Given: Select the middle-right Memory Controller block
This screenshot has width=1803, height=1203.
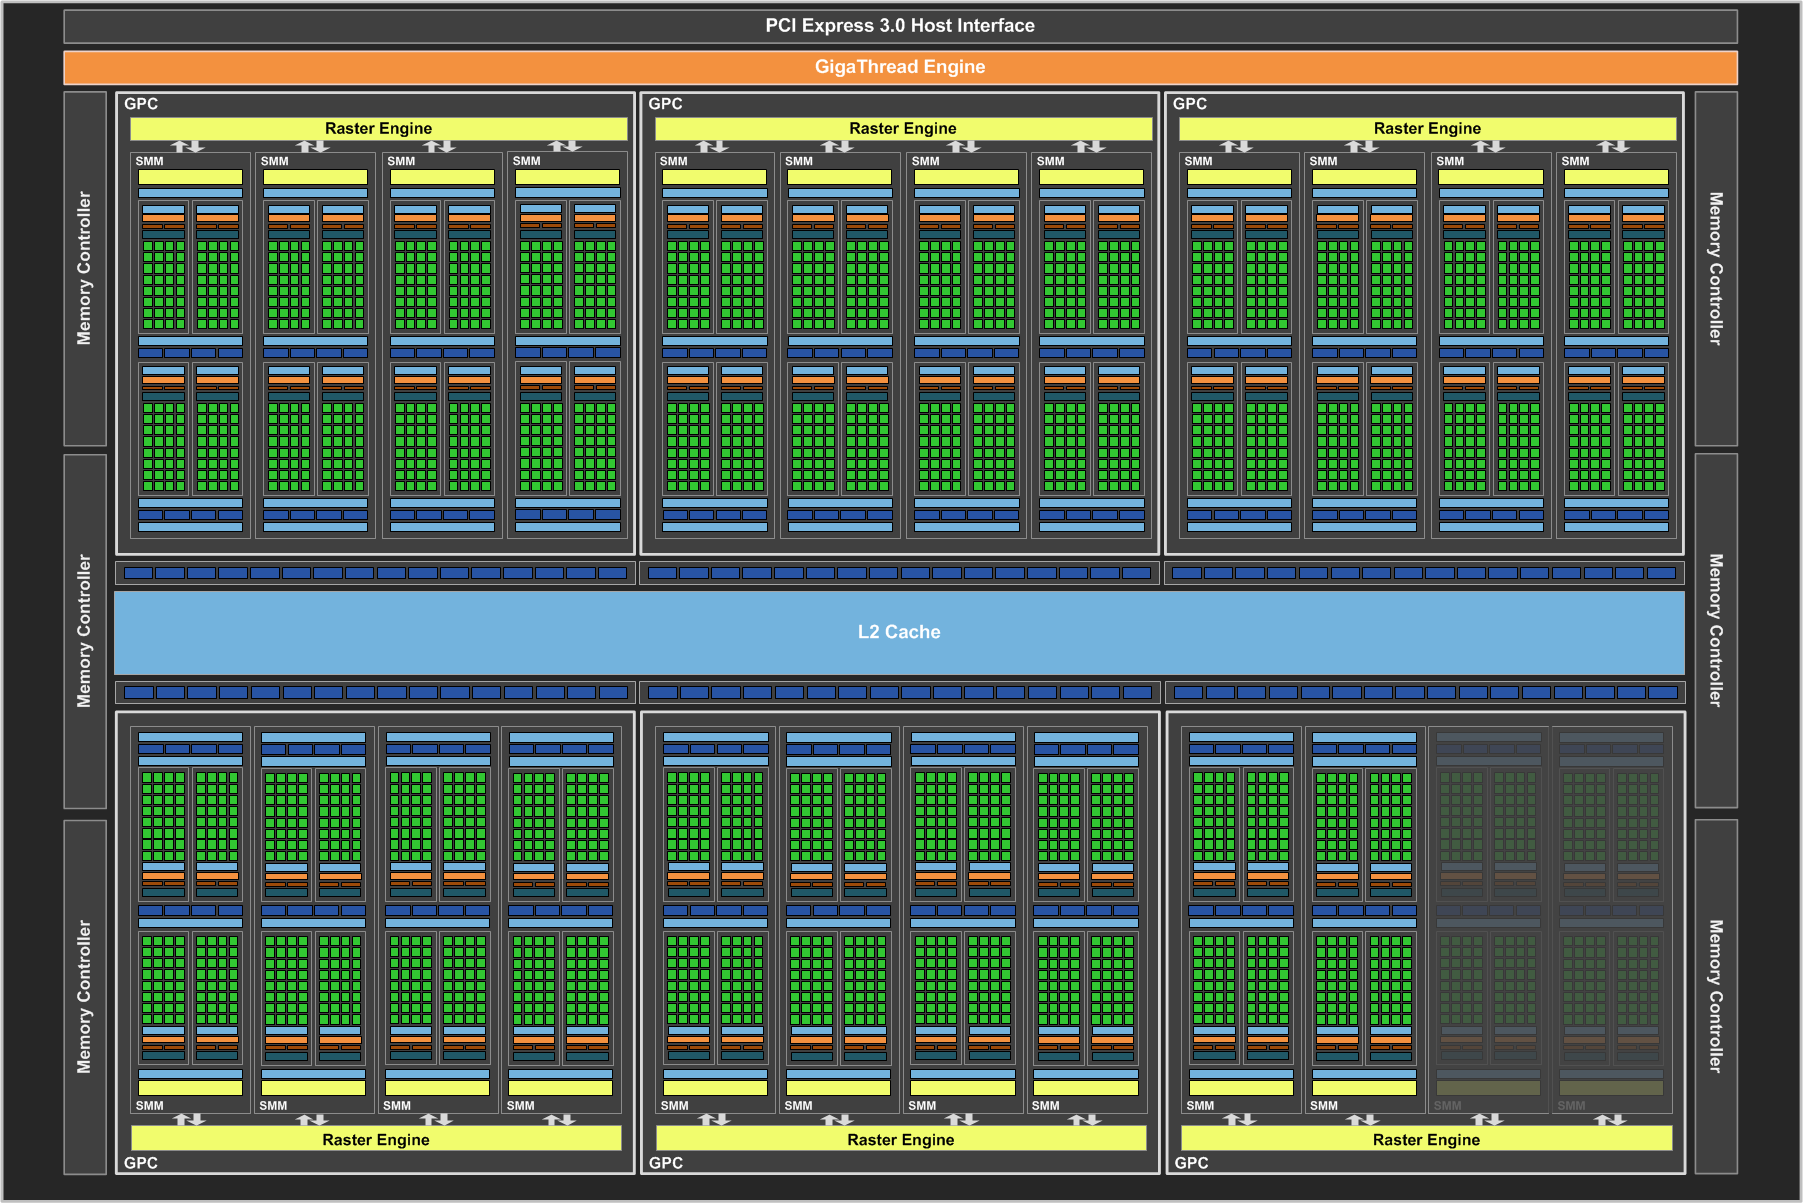Looking at the screenshot, I should tap(1716, 631).
